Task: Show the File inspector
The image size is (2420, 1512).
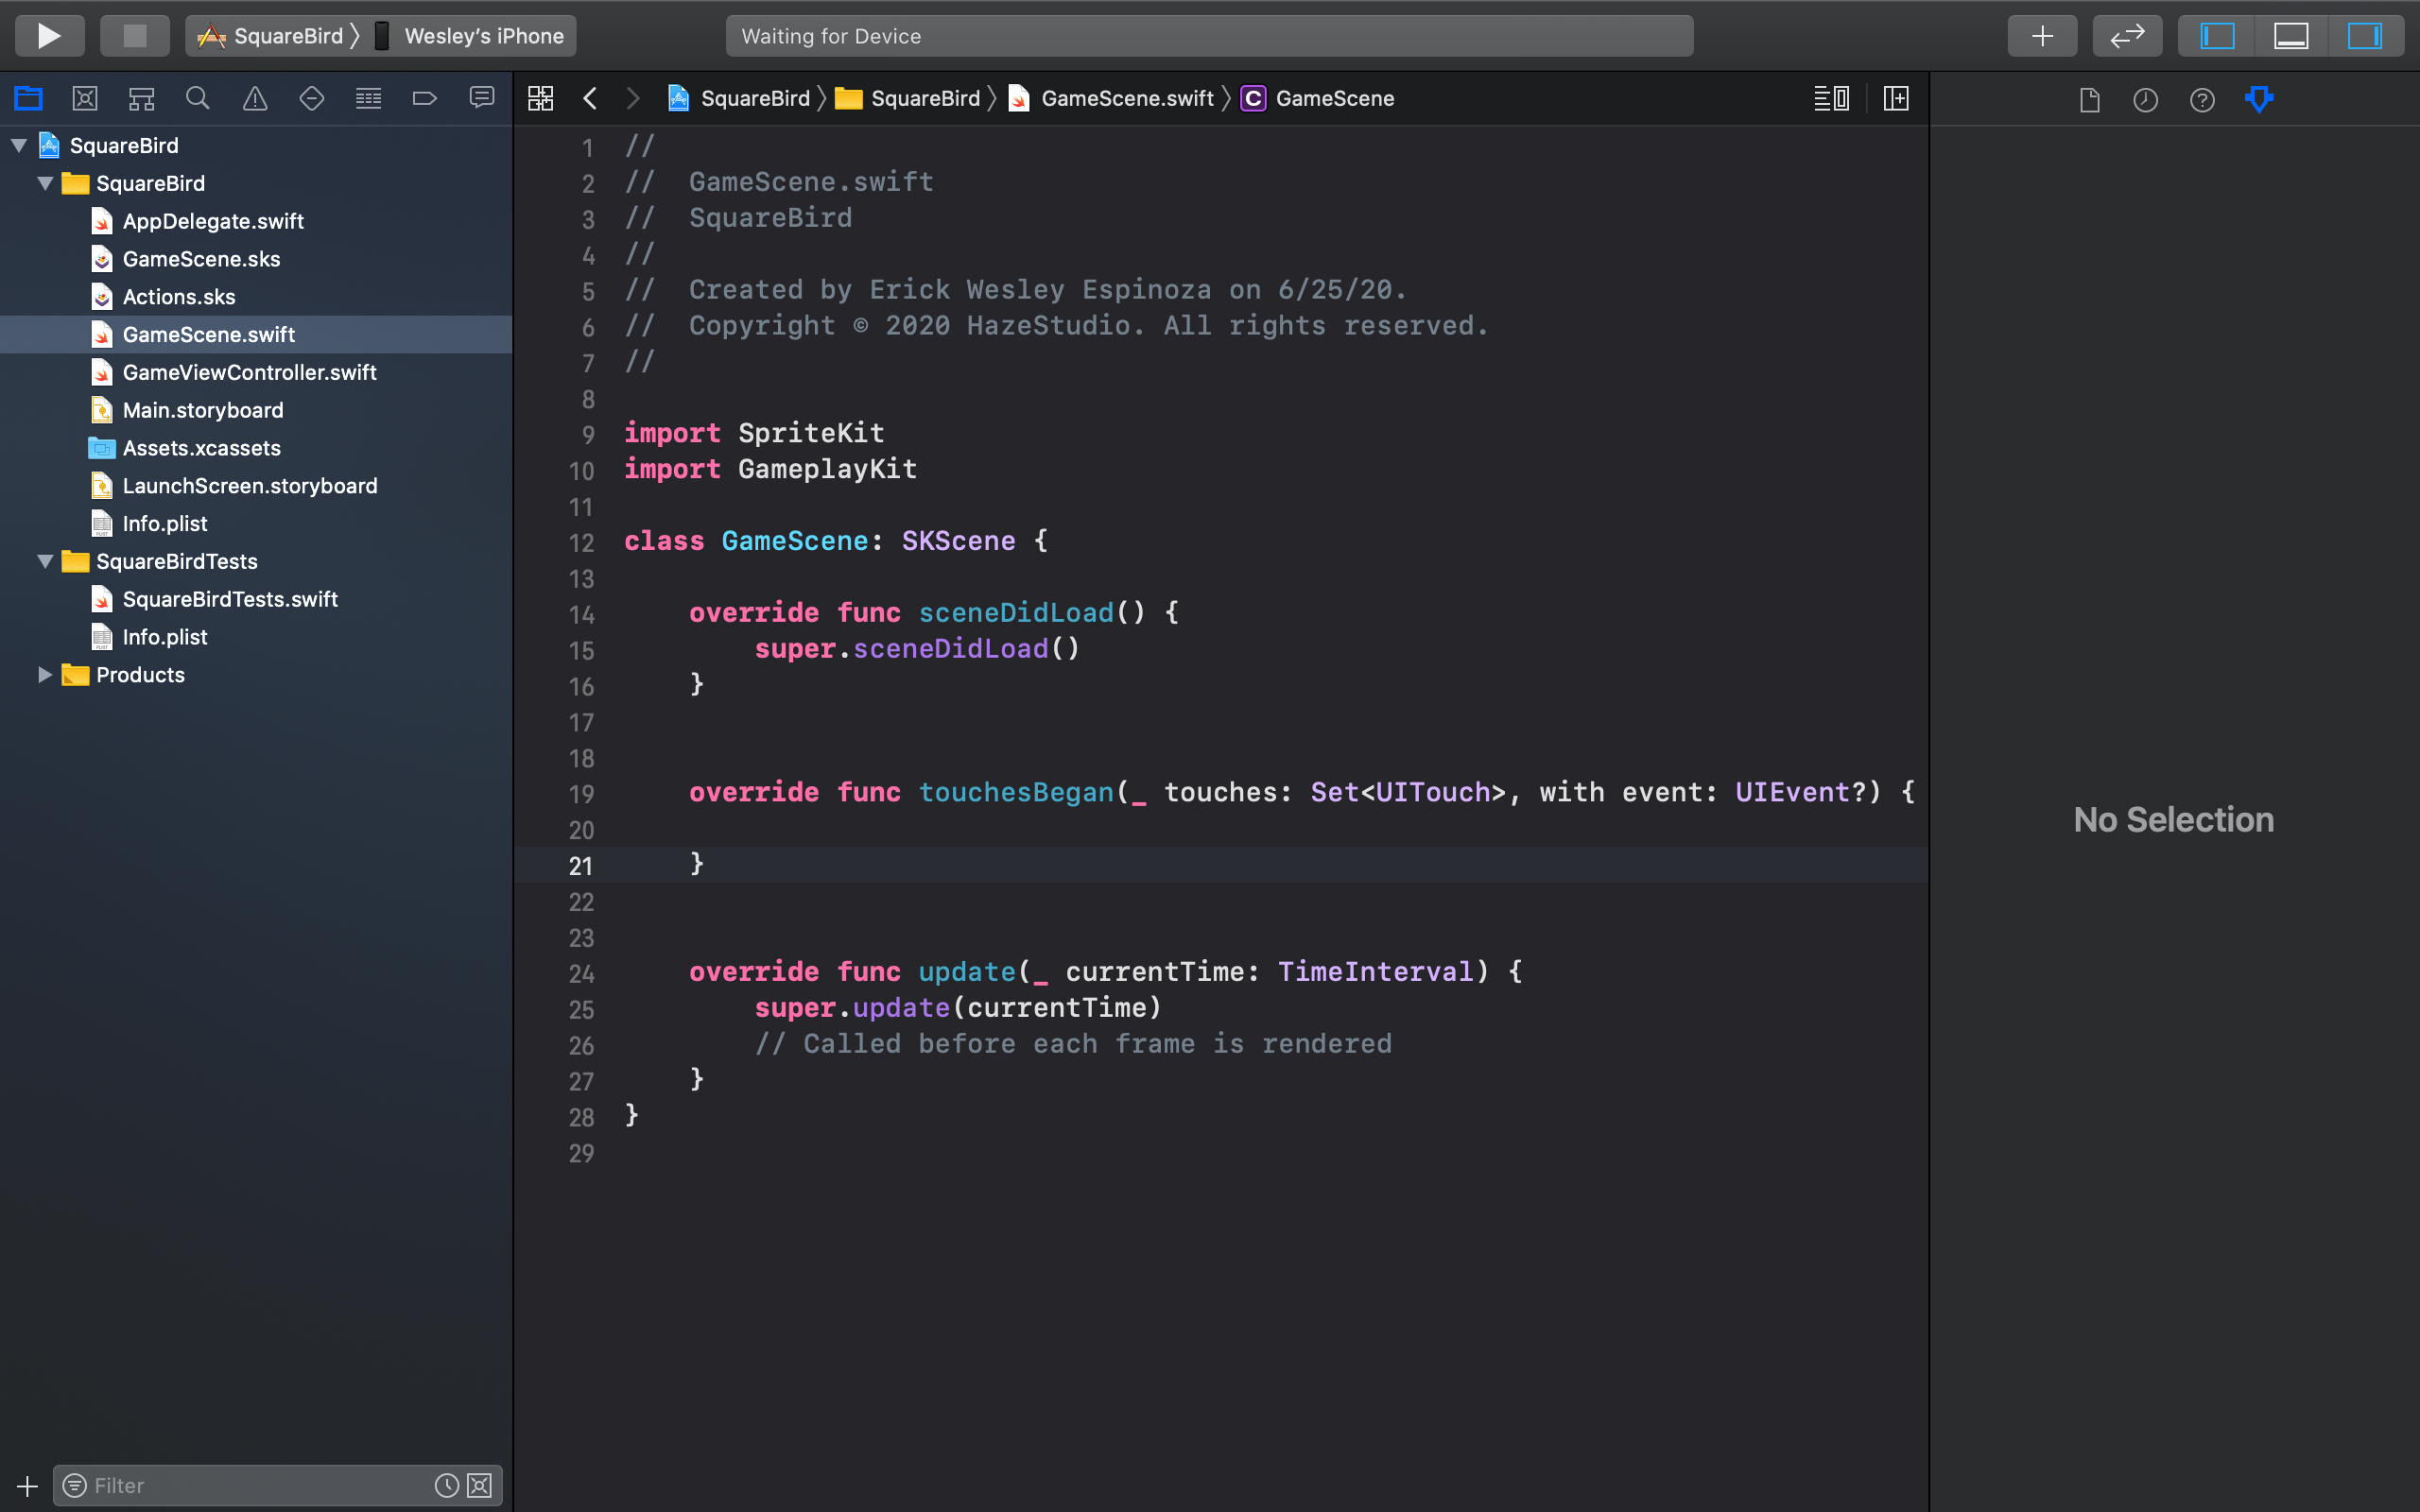Action: (2089, 99)
